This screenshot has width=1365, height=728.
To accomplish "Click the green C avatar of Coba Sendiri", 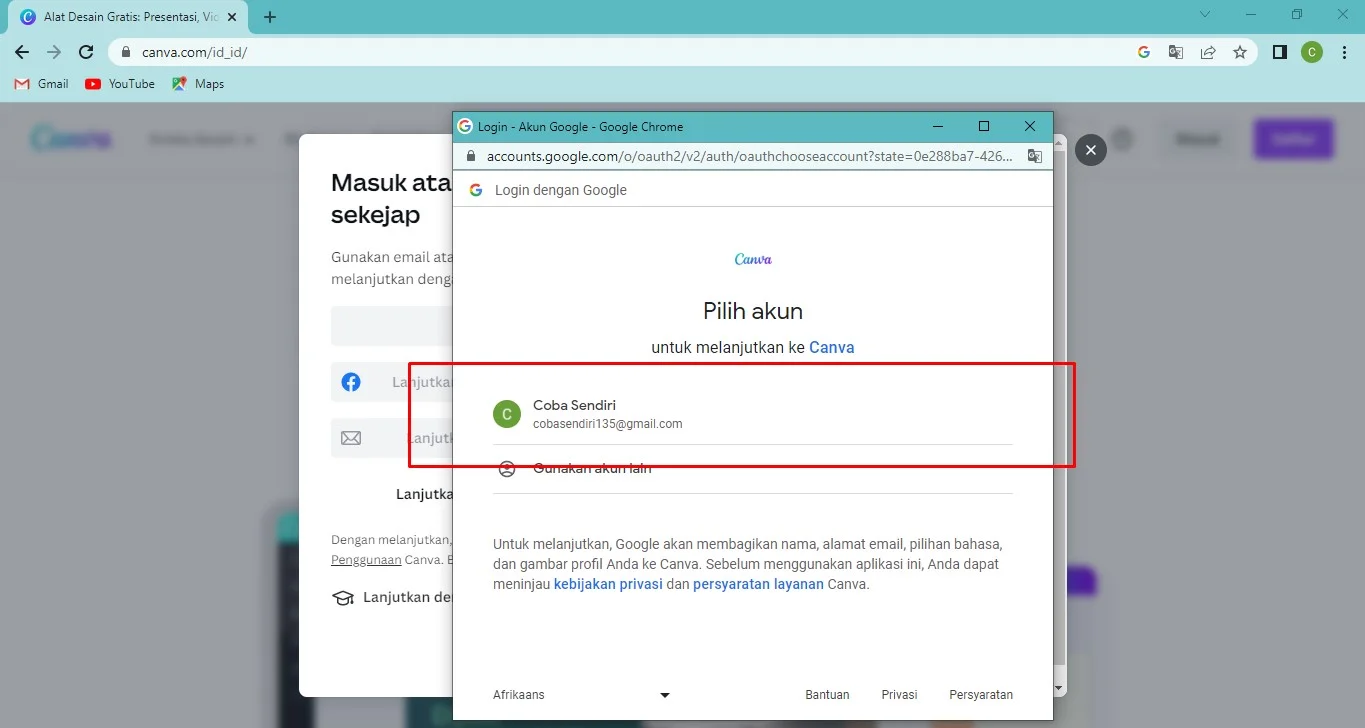I will (507, 414).
